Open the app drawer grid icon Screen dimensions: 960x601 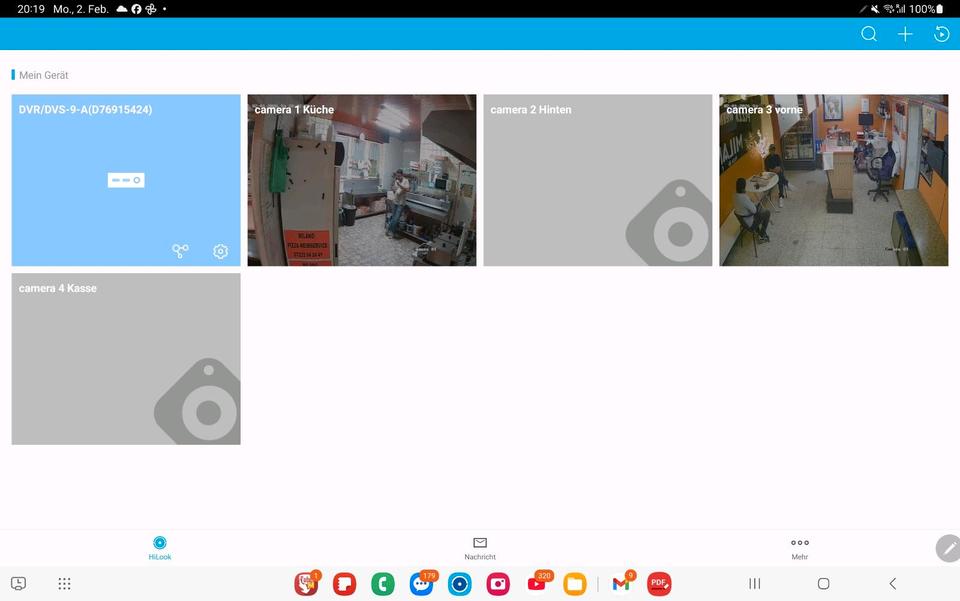64,584
